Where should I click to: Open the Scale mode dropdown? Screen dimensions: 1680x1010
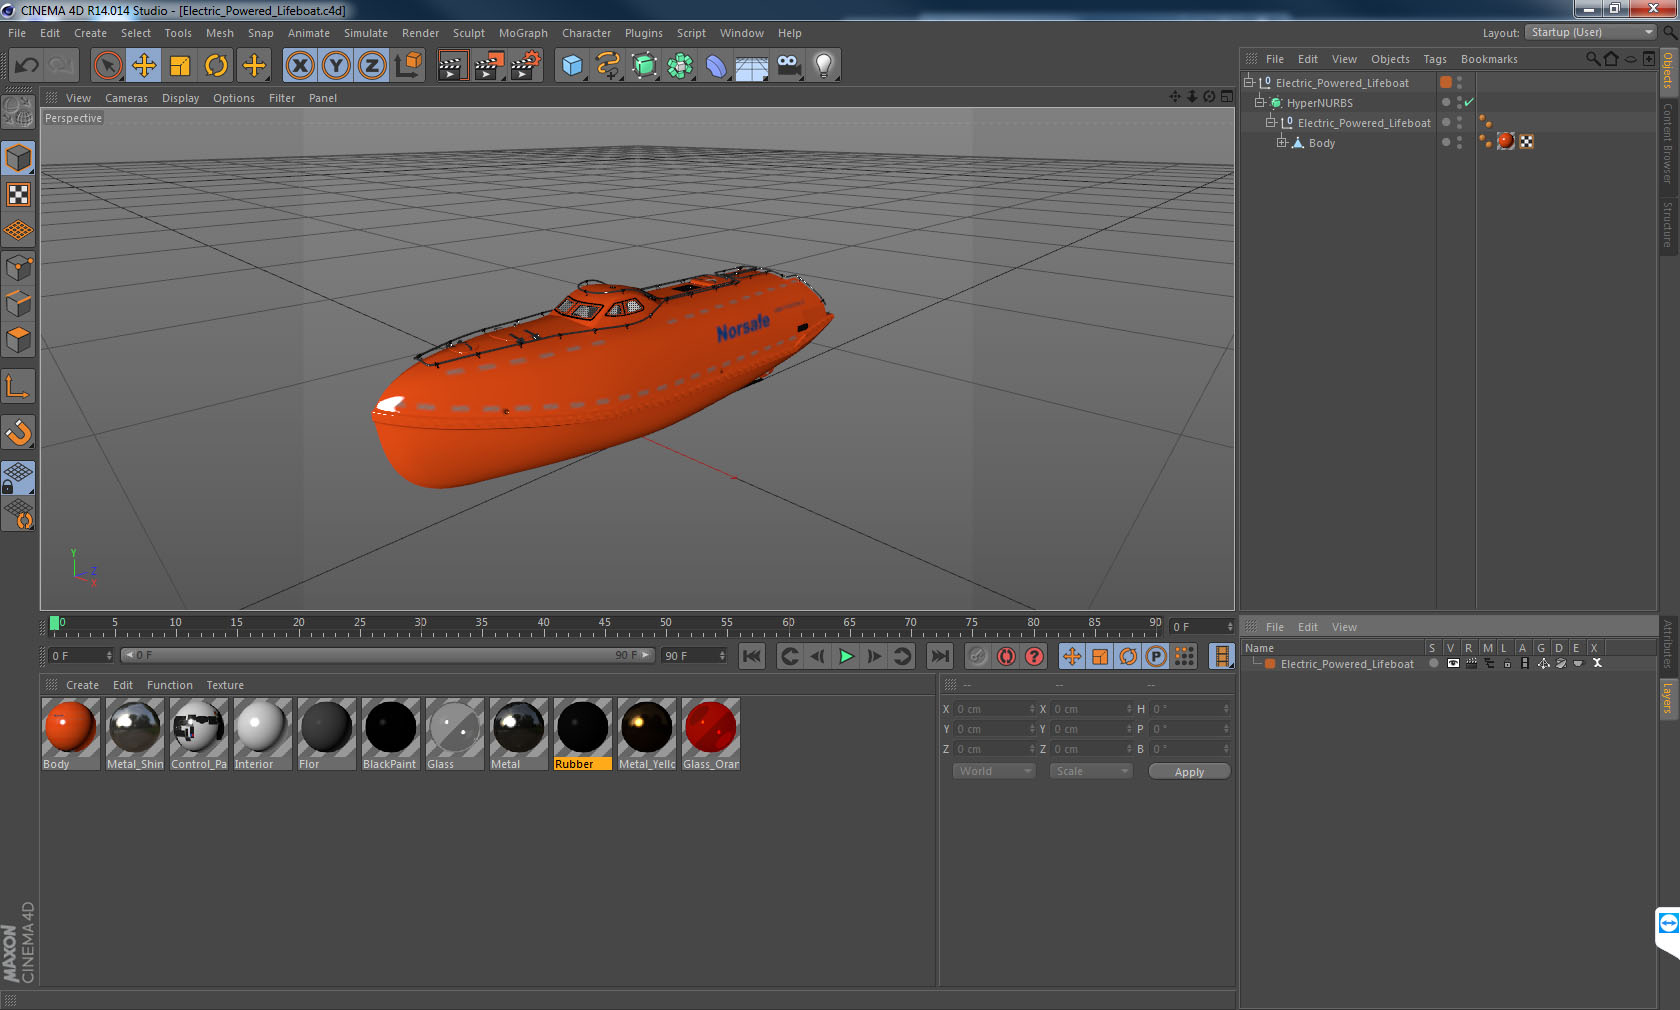(x=1091, y=771)
